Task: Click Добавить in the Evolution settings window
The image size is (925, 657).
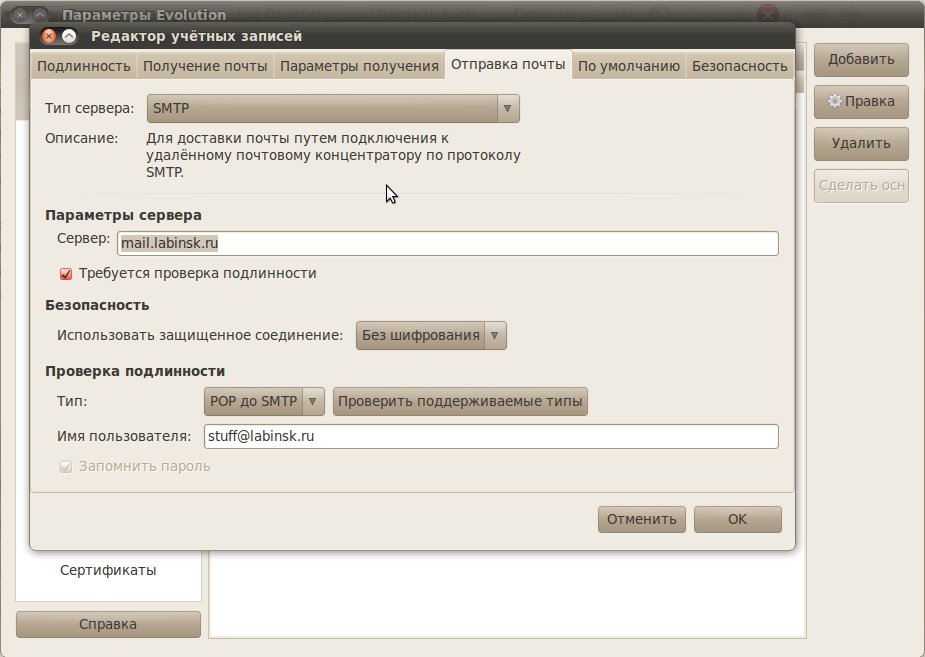Action: [x=861, y=60]
